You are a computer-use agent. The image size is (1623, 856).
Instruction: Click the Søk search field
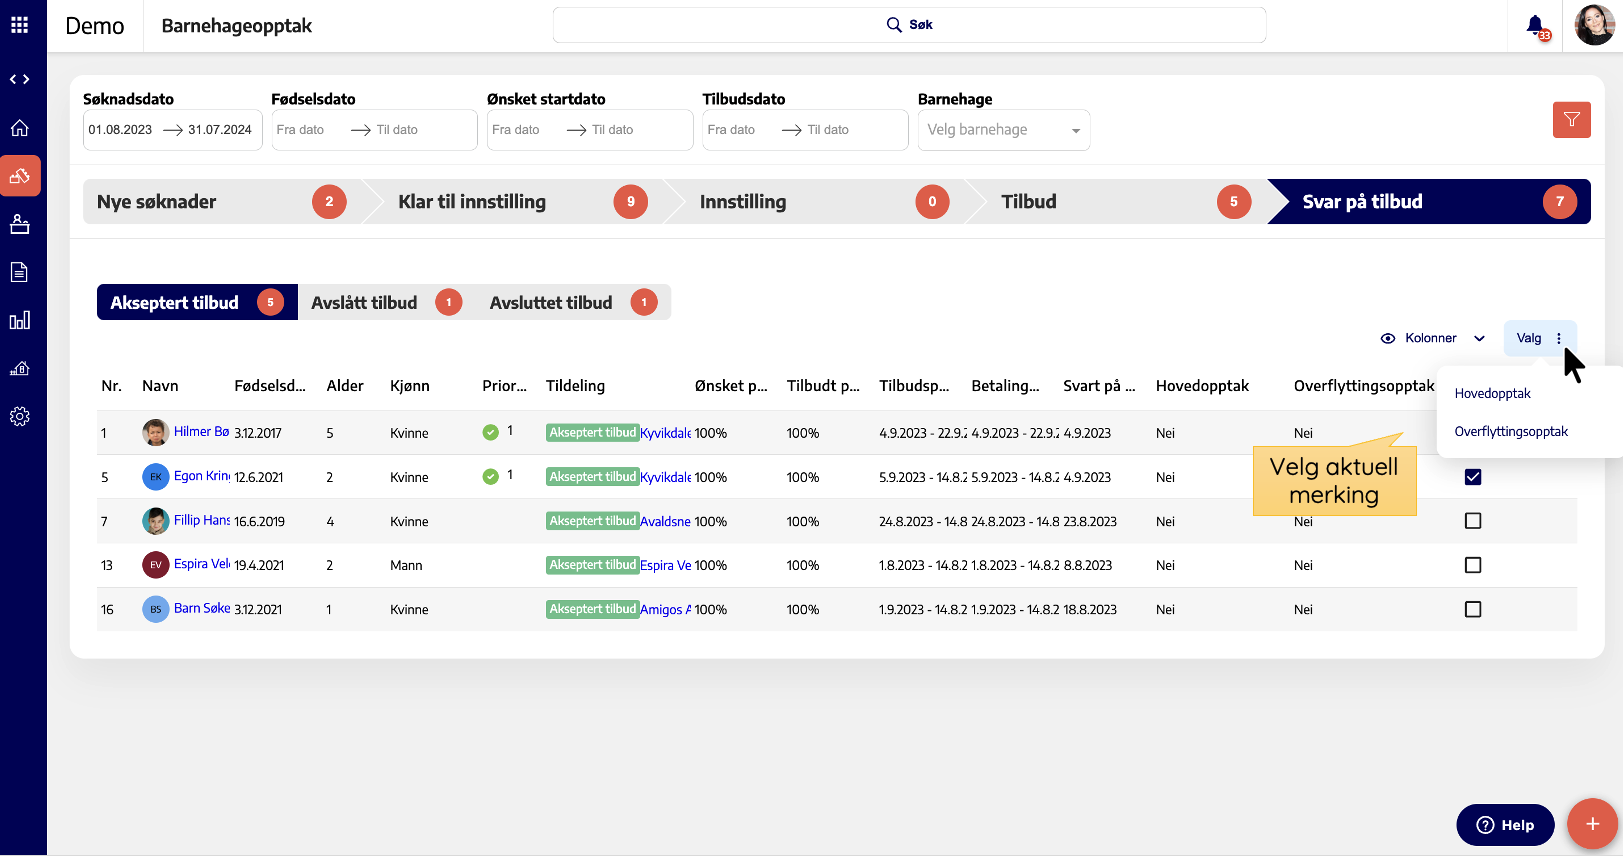click(x=909, y=25)
